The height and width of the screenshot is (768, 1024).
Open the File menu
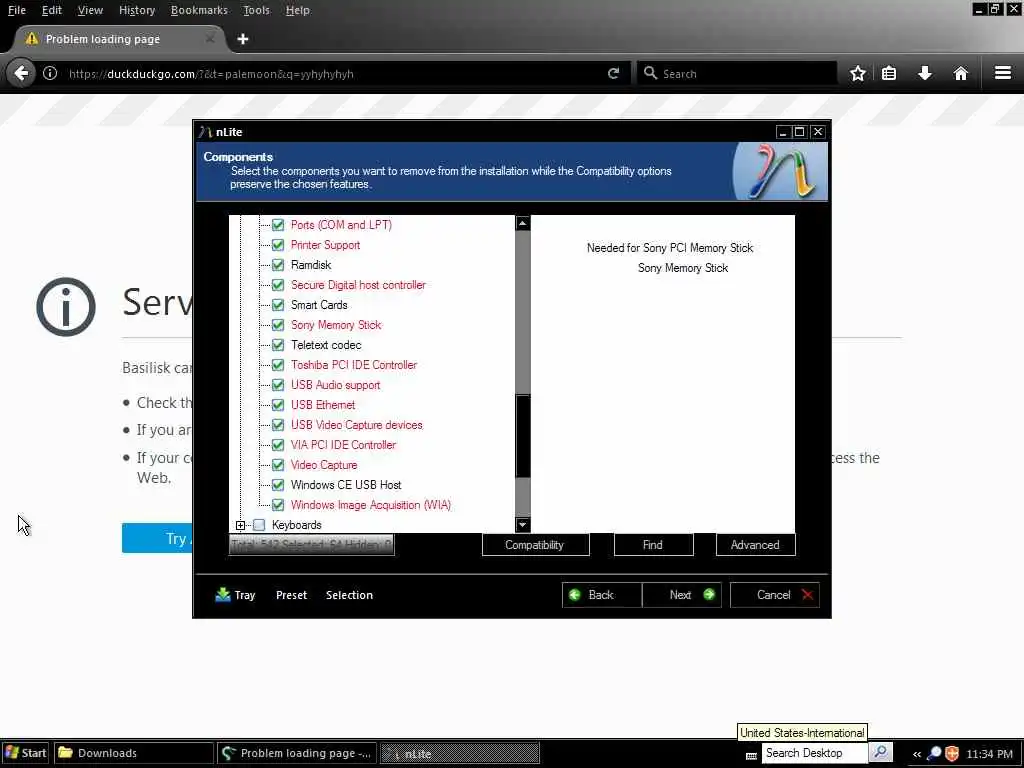click(x=17, y=10)
